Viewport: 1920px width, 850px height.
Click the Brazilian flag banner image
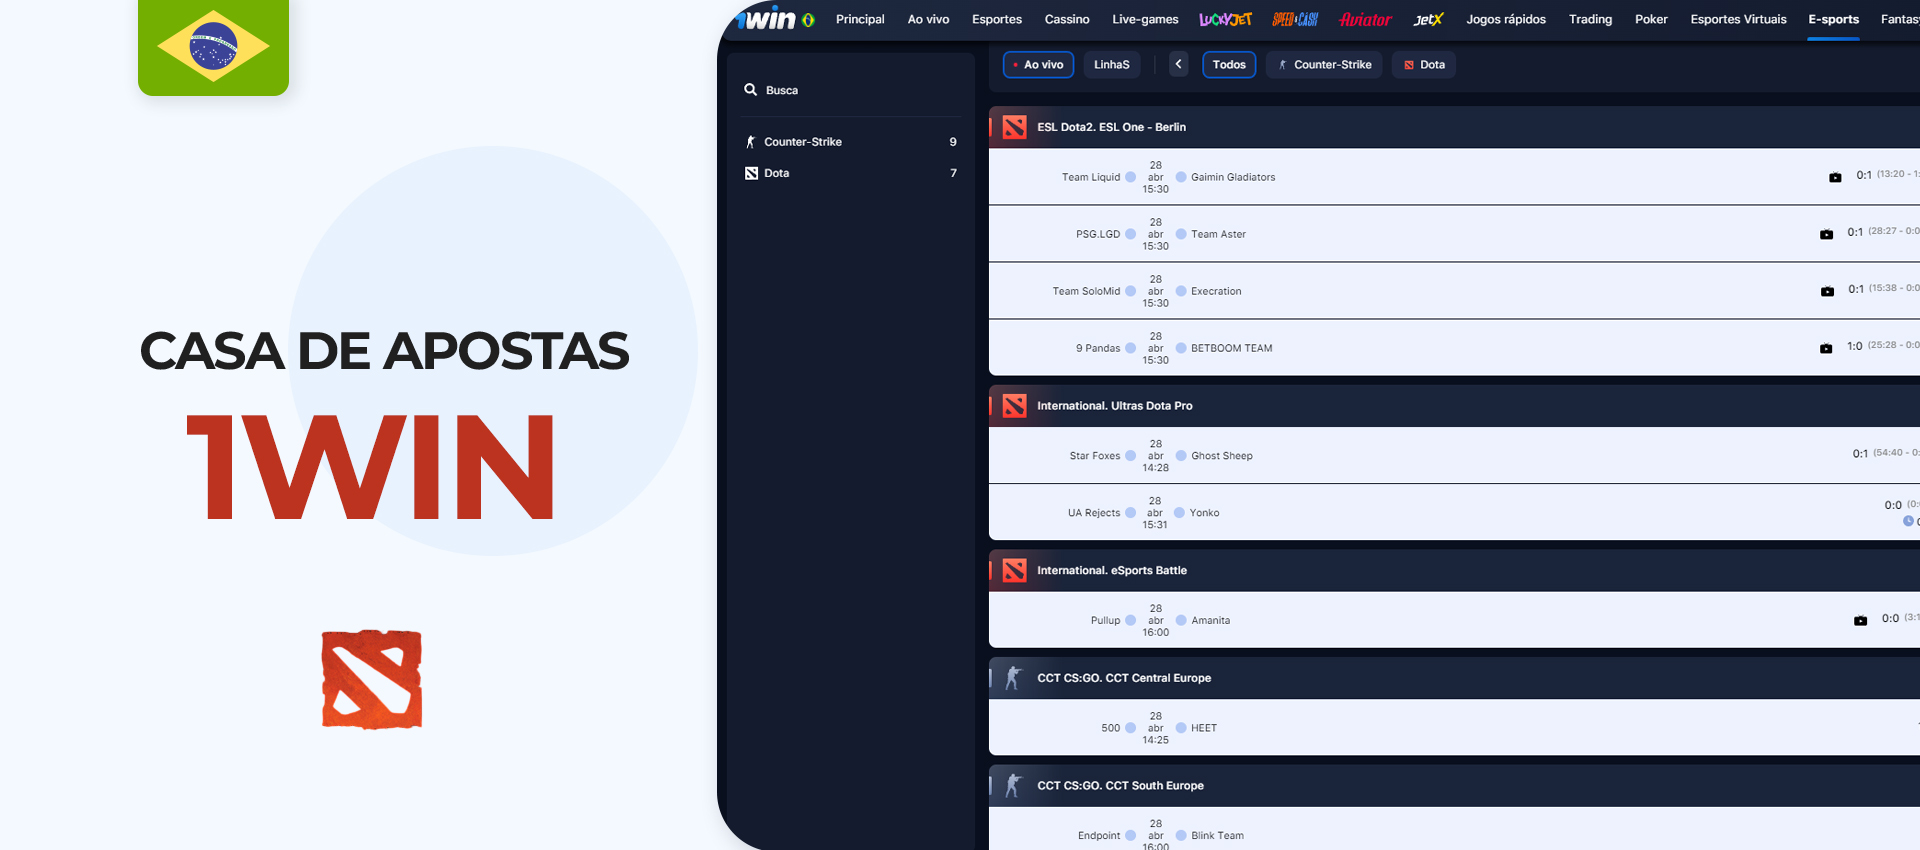213,47
